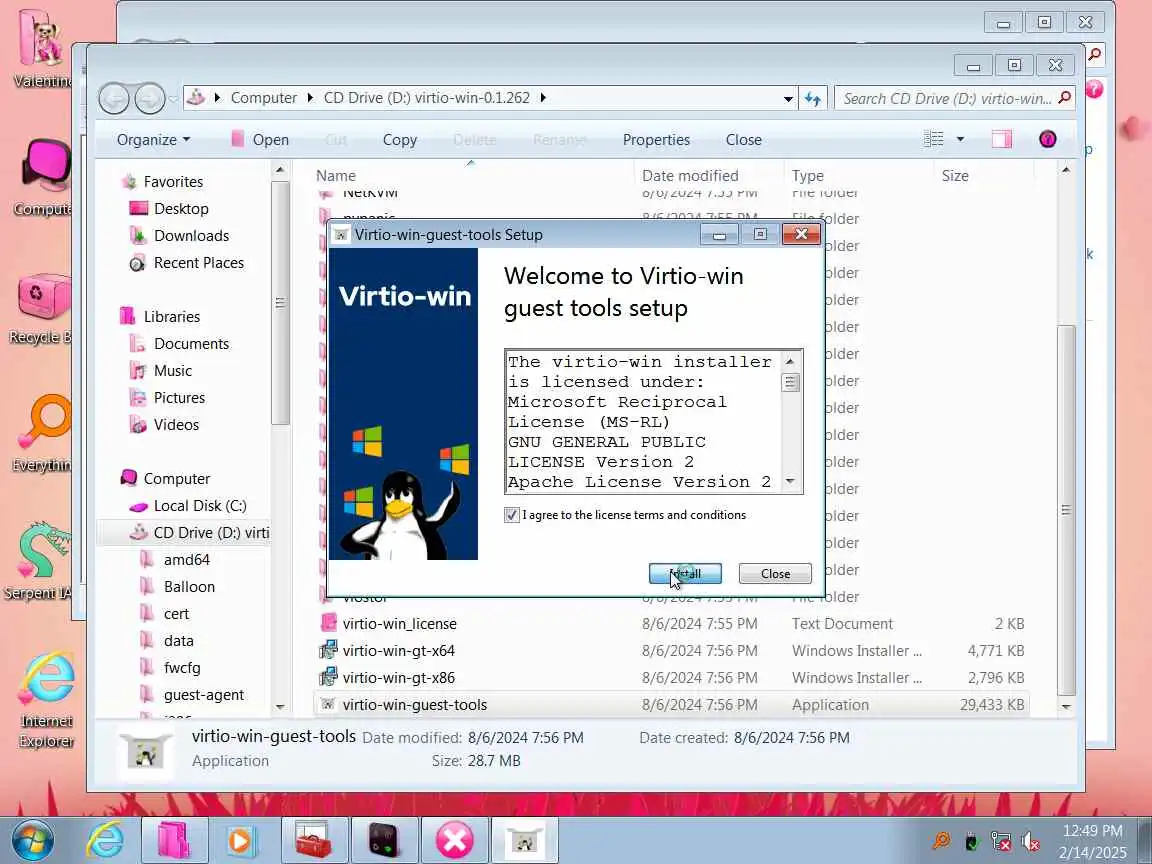
Task: Select fwcfg folder in navigation tree
Action: tap(181, 668)
